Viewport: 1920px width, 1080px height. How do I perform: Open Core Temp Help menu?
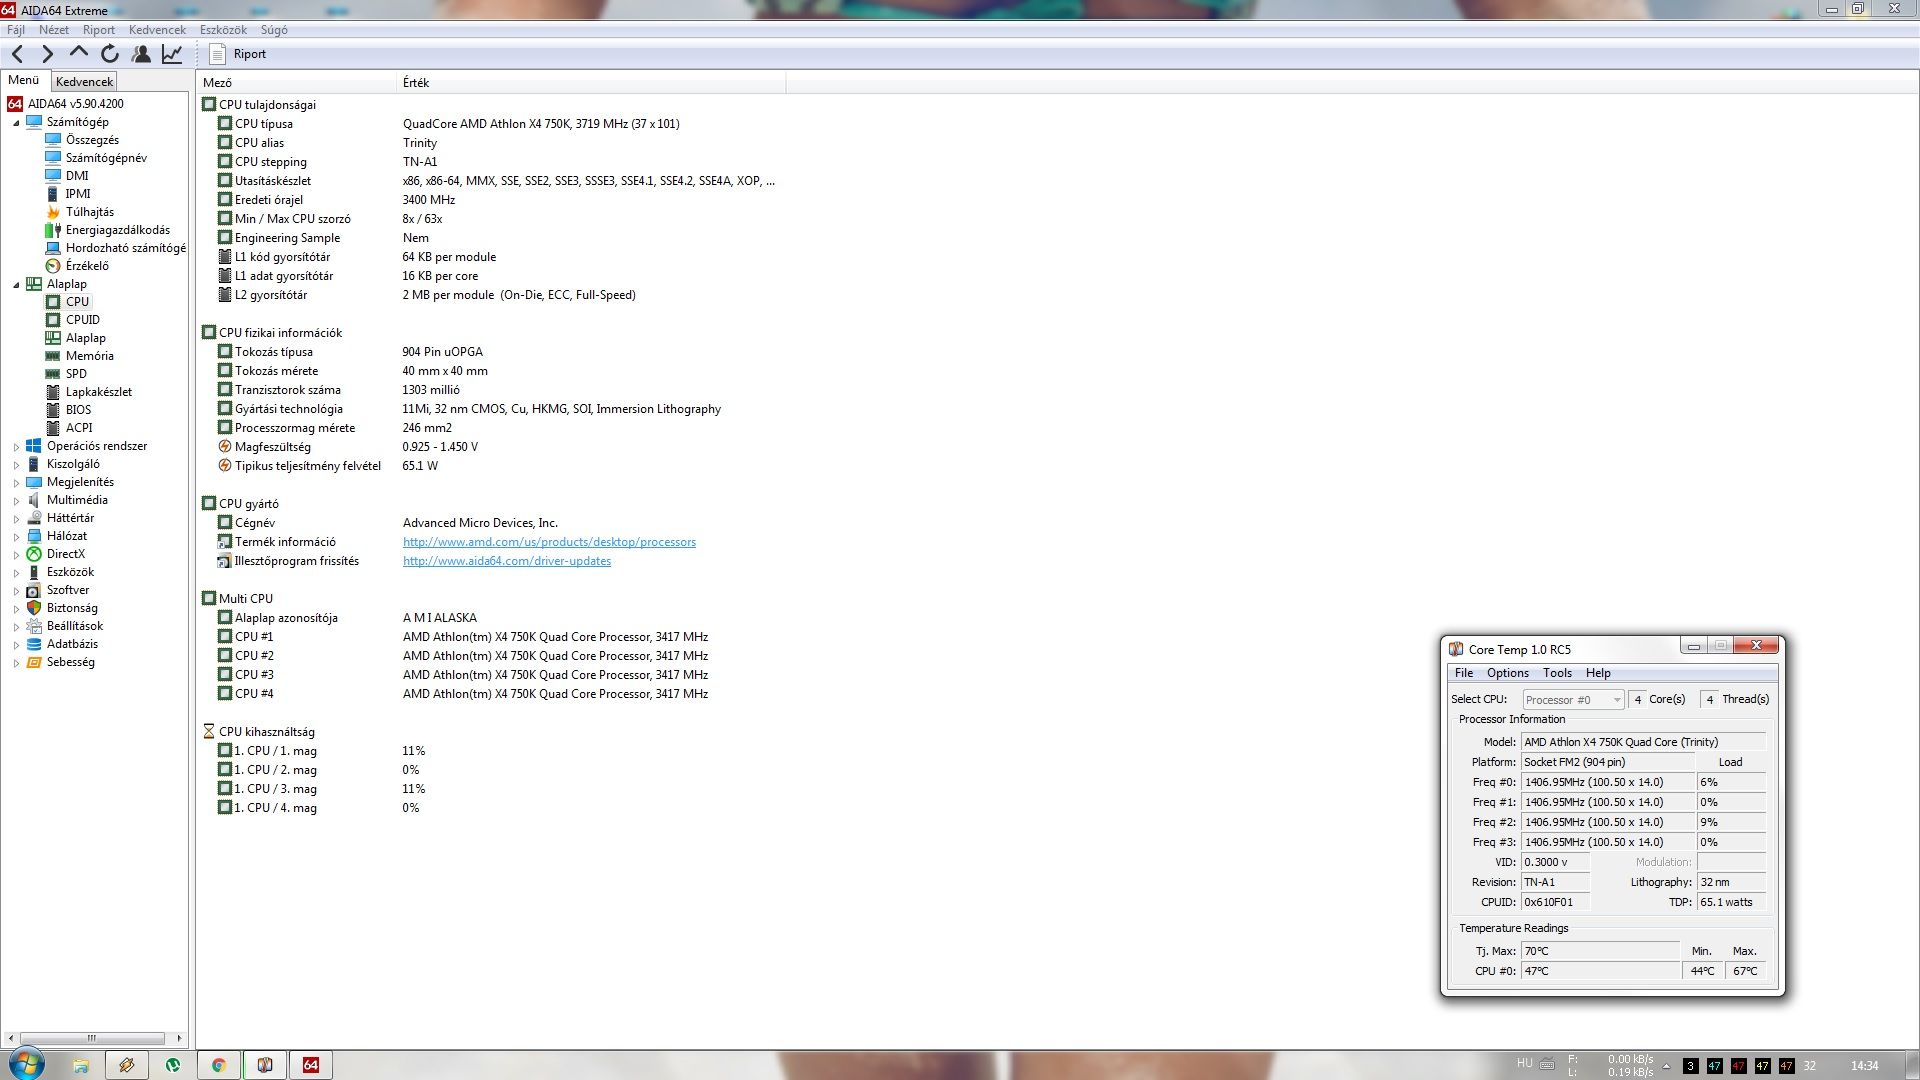tap(1598, 673)
